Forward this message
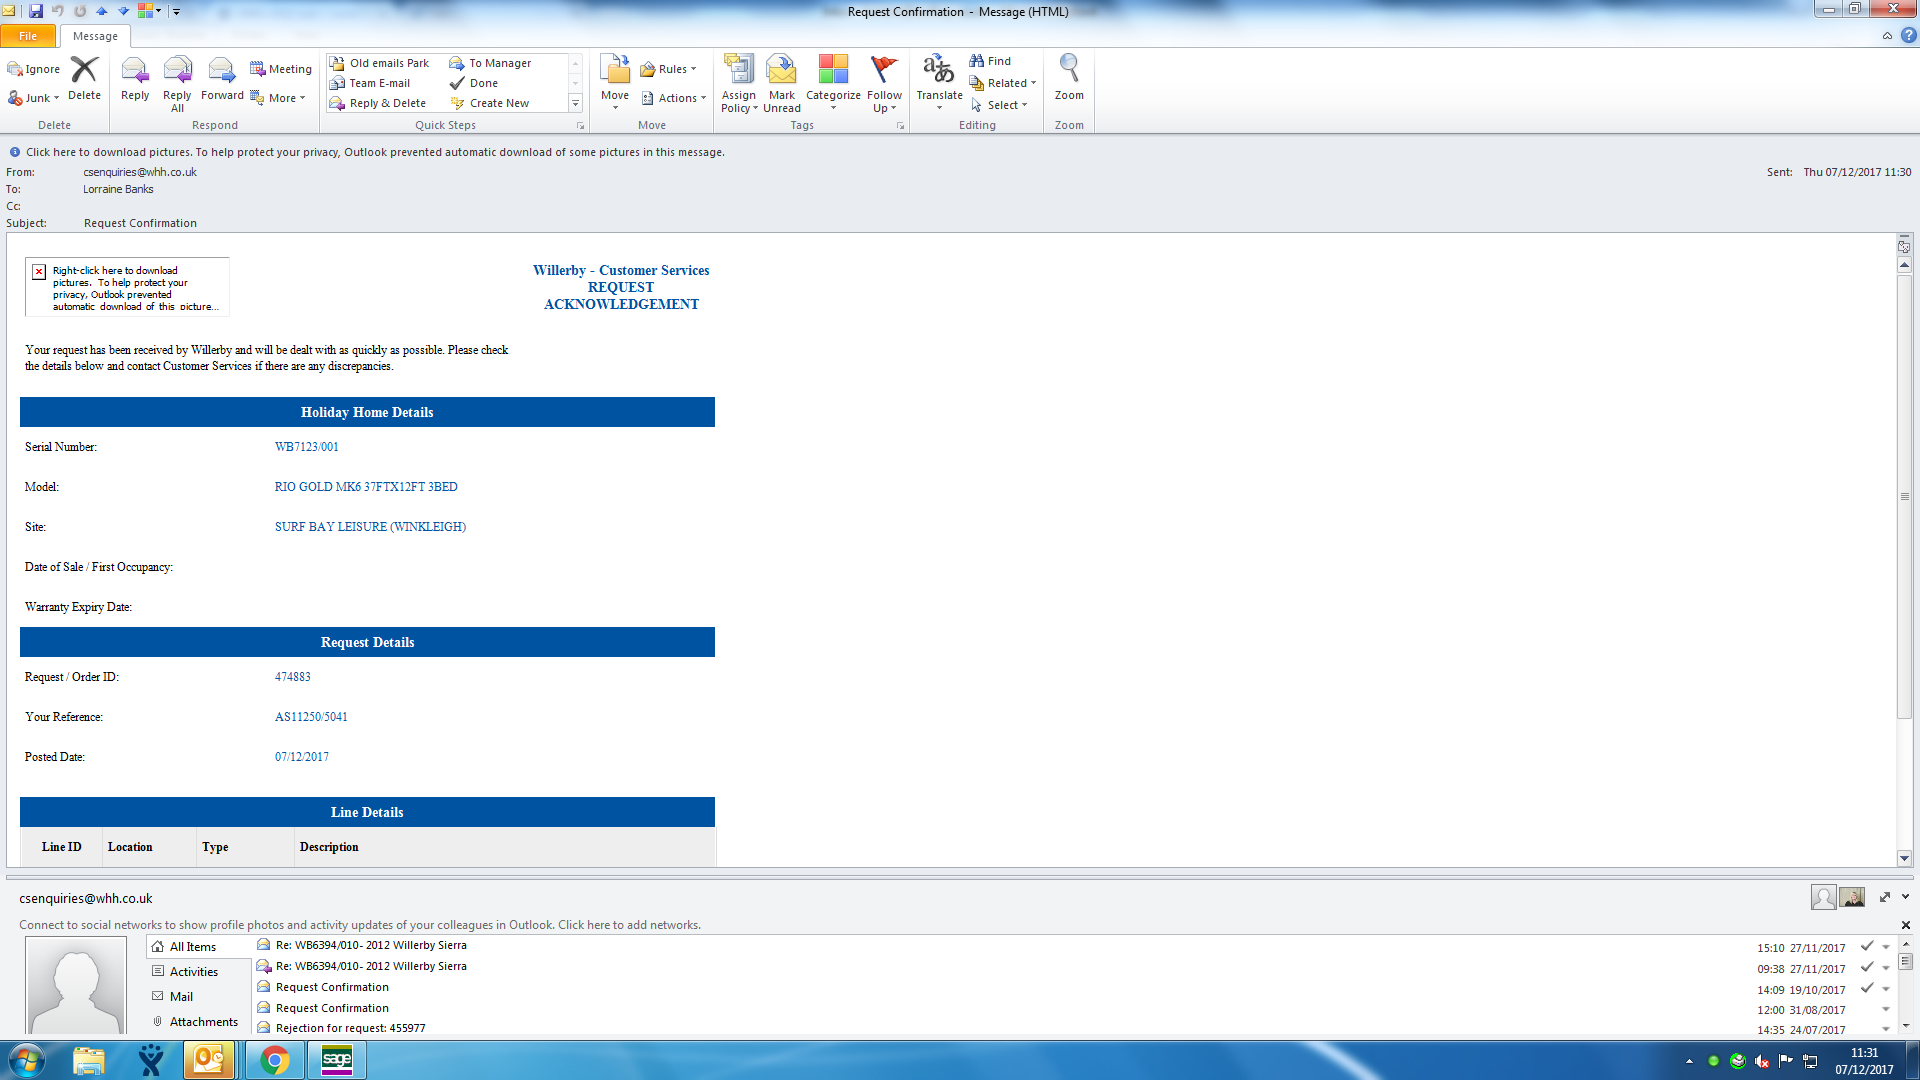 click(x=221, y=72)
